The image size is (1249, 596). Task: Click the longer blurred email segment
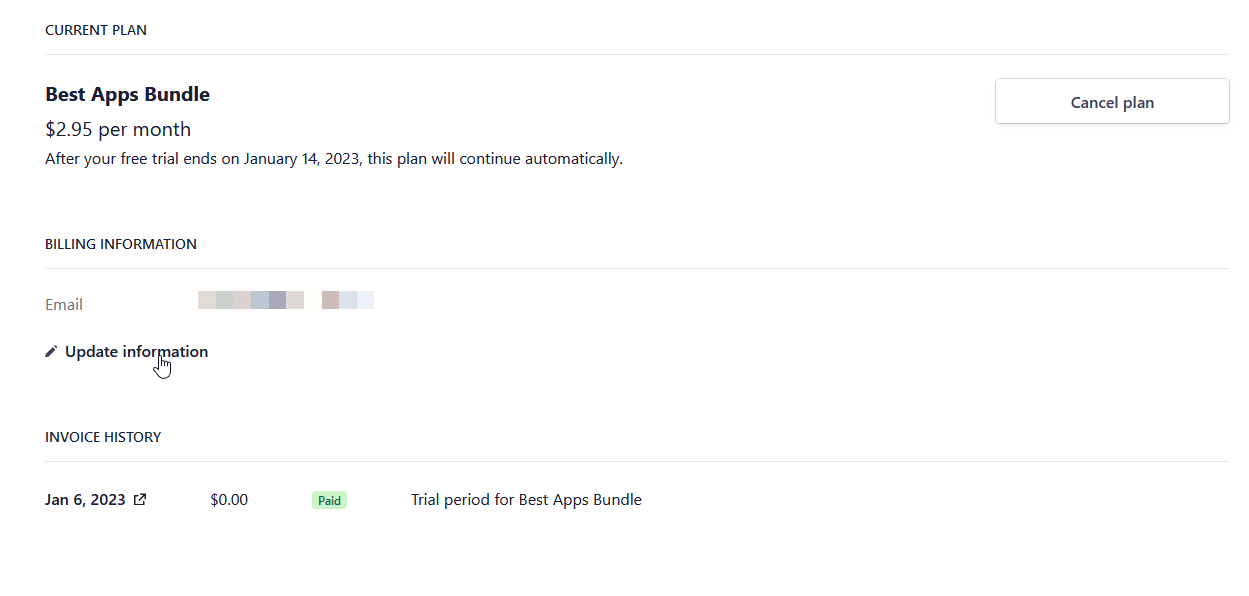(251, 300)
